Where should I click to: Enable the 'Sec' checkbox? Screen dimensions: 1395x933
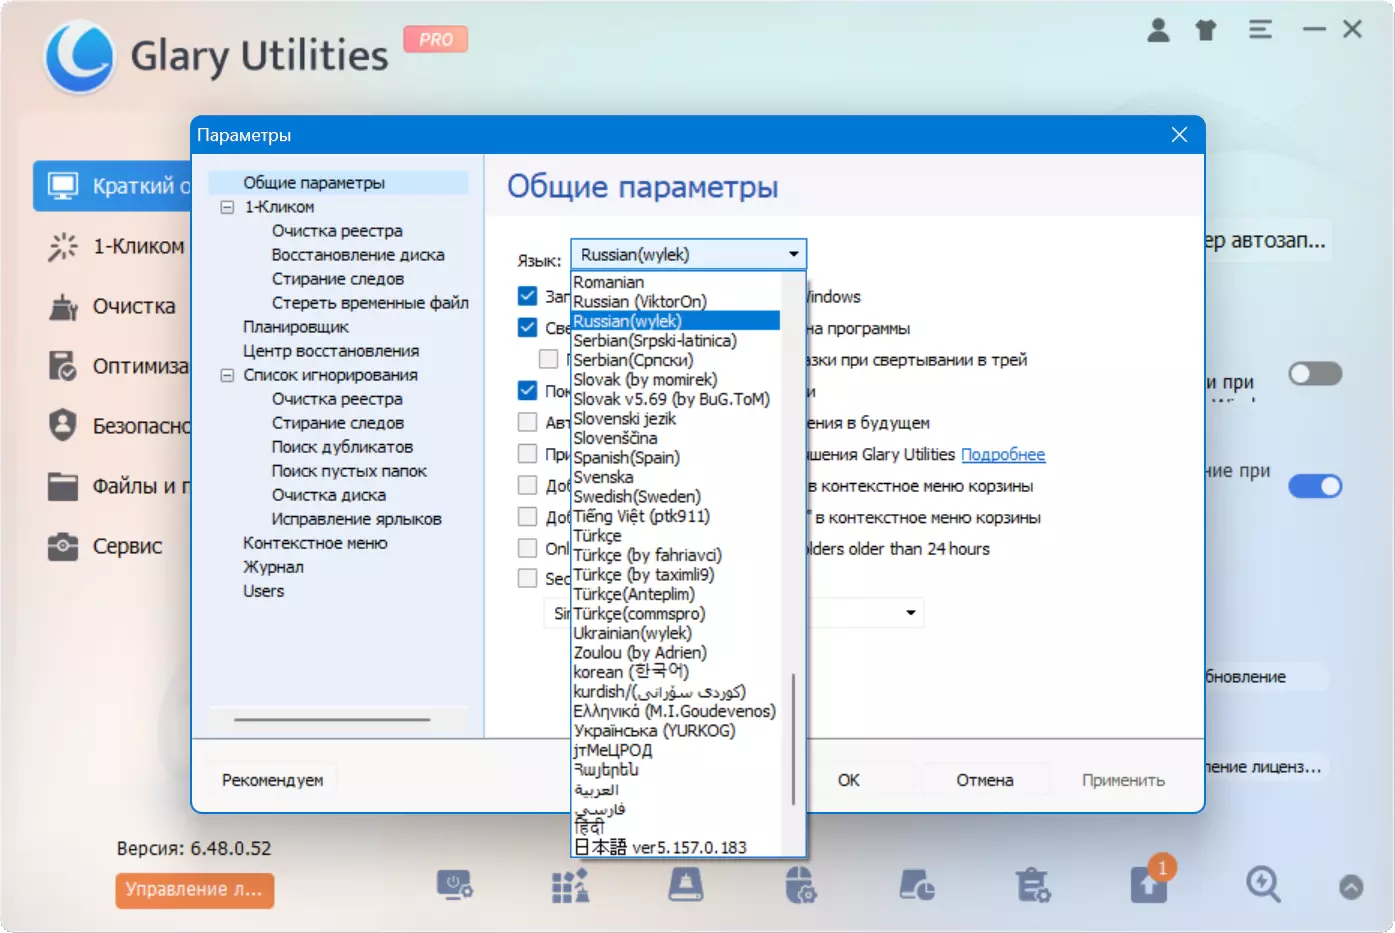[x=528, y=578]
